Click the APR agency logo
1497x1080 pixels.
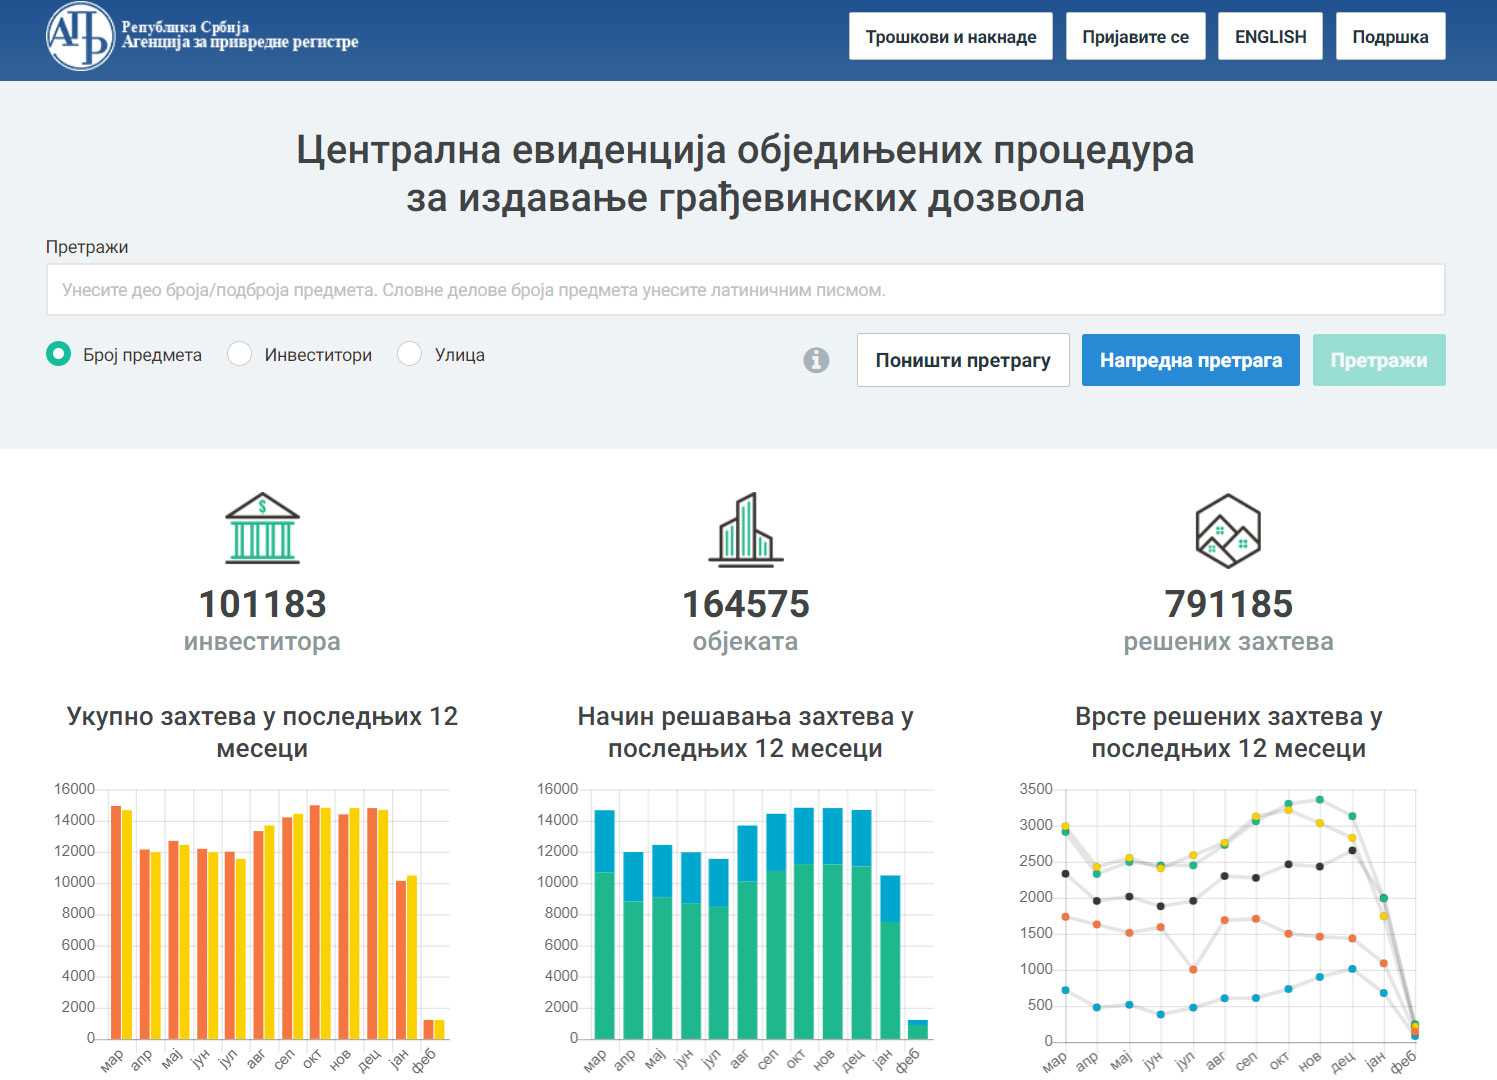[81, 37]
